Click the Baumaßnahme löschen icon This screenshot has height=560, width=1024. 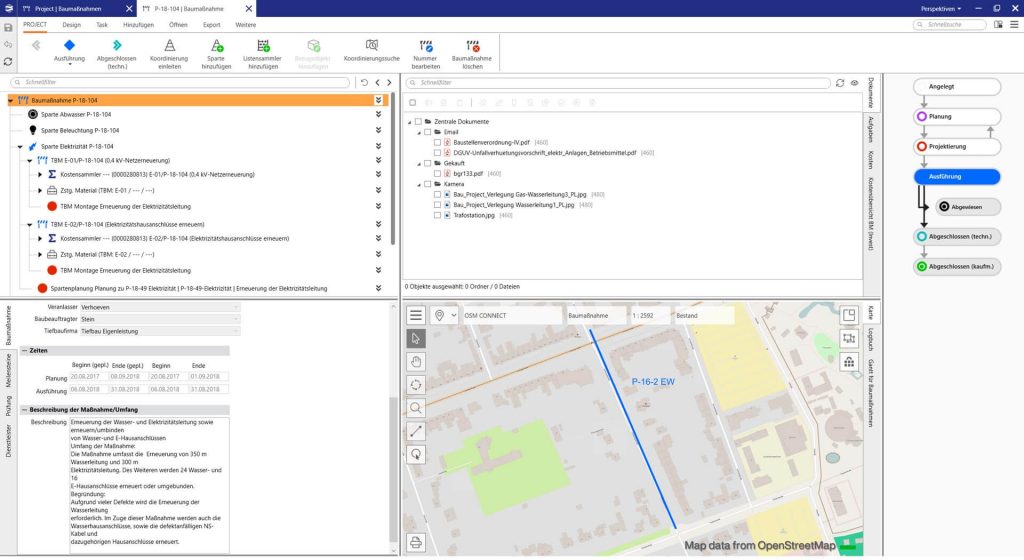pos(474,46)
